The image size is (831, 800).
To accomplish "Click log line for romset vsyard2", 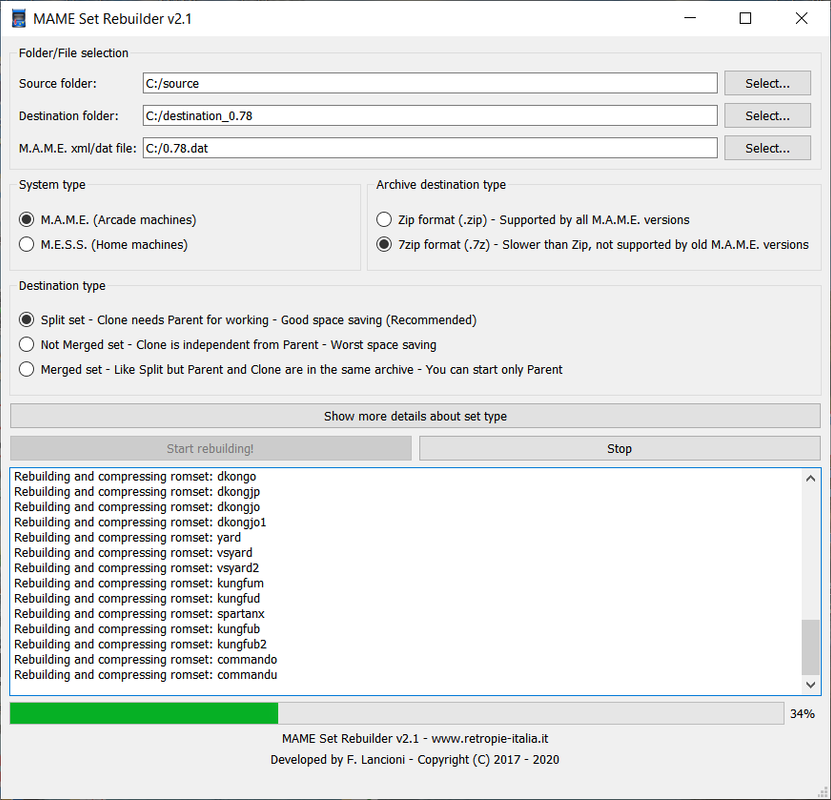I will 137,568.
